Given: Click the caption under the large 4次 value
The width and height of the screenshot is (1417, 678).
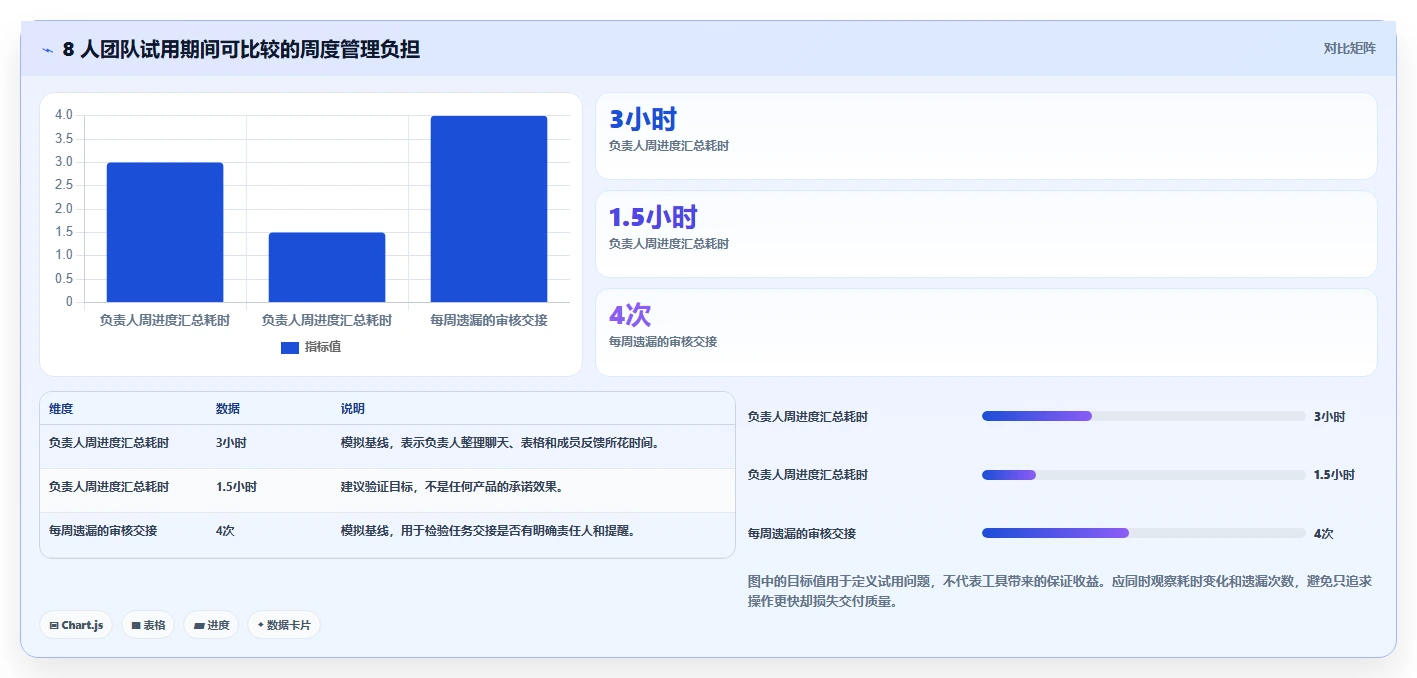Looking at the screenshot, I should (663, 342).
